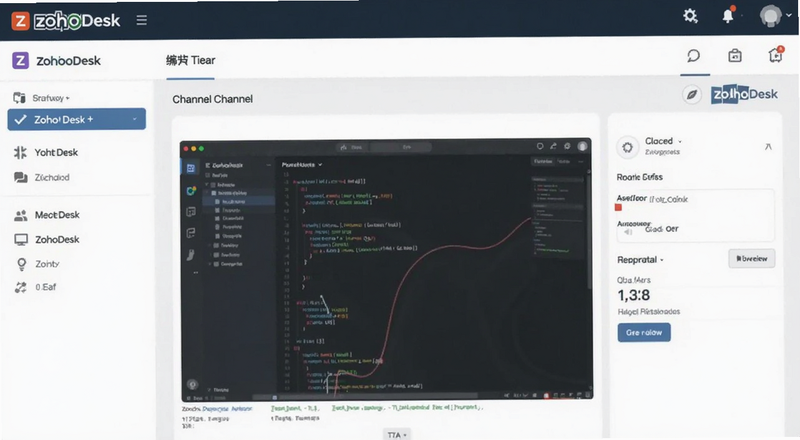Click the editor screenshot vertical scrollbar
This screenshot has width=800, height=440.
tap(589, 230)
